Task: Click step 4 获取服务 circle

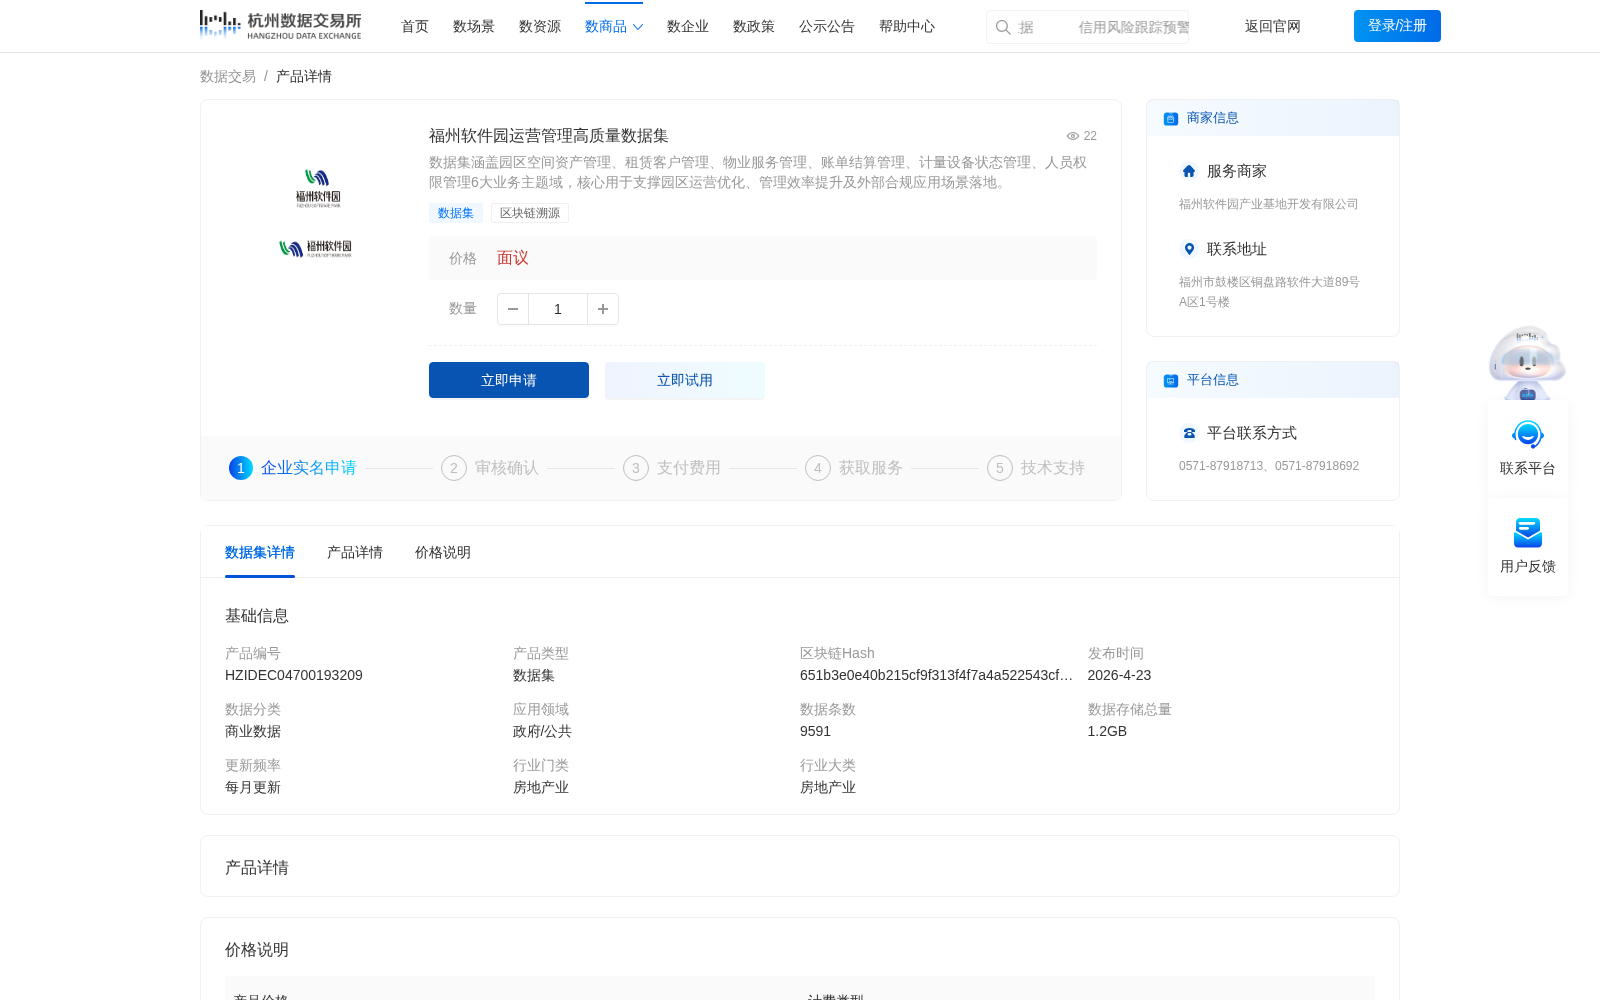Action: click(x=818, y=468)
